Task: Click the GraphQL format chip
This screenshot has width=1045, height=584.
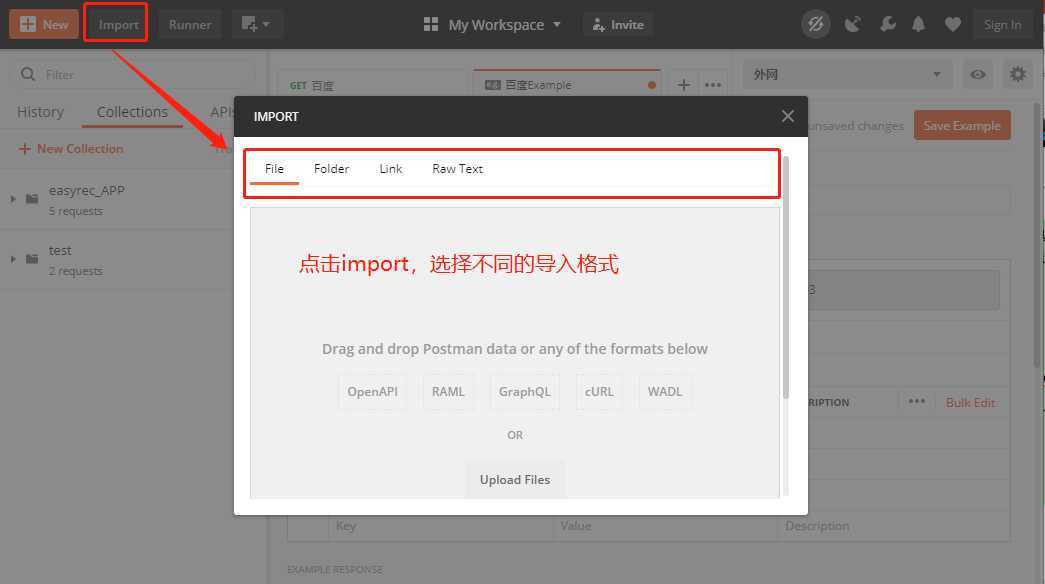Action: (524, 392)
